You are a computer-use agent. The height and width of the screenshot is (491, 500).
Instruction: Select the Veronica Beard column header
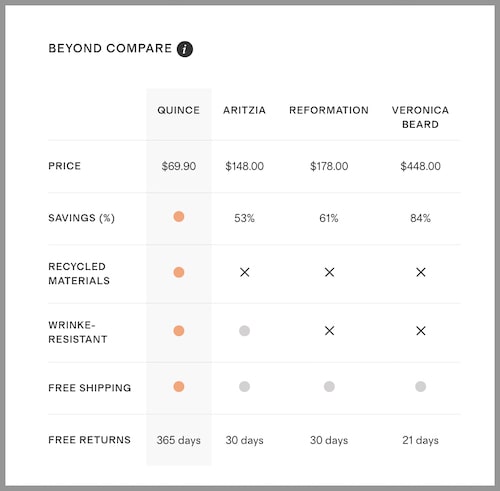[420, 117]
